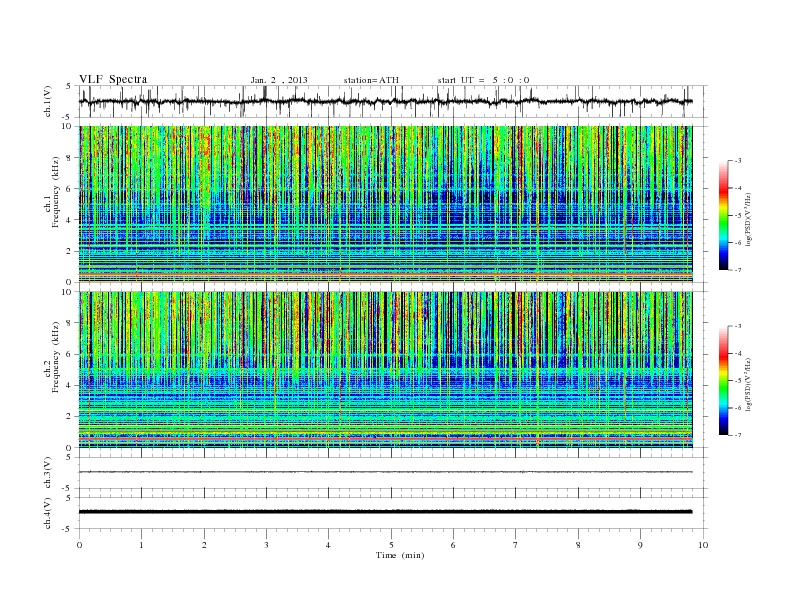Click time axis tick label "9"
This screenshot has width=792, height=612.
[640, 545]
